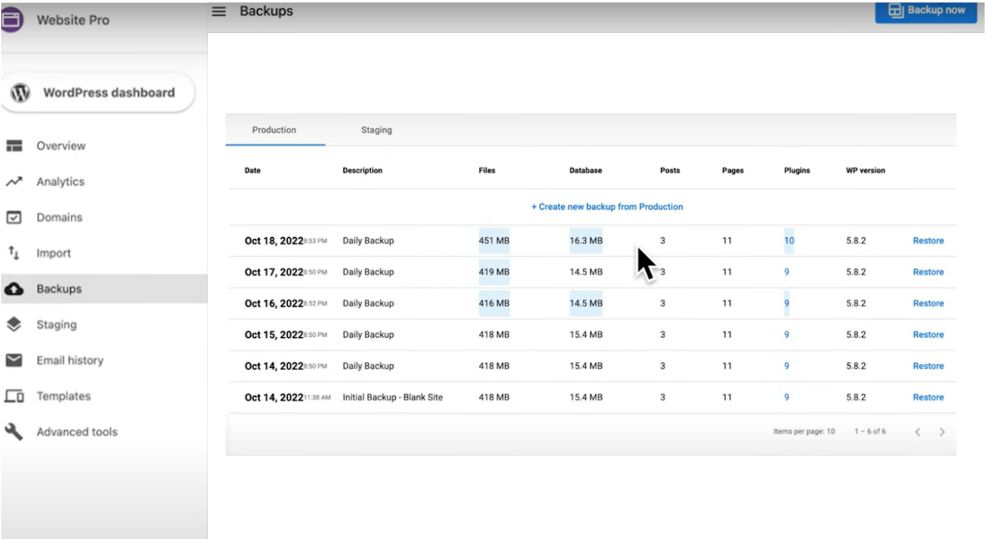Click the Import arrows icon
The height and width of the screenshot is (539, 985).
tap(14, 253)
